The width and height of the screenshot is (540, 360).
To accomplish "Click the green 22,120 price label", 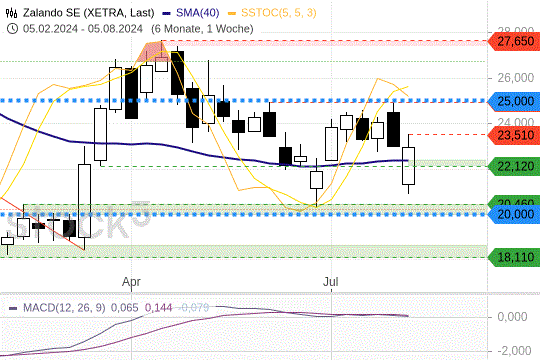I will pos(514,166).
